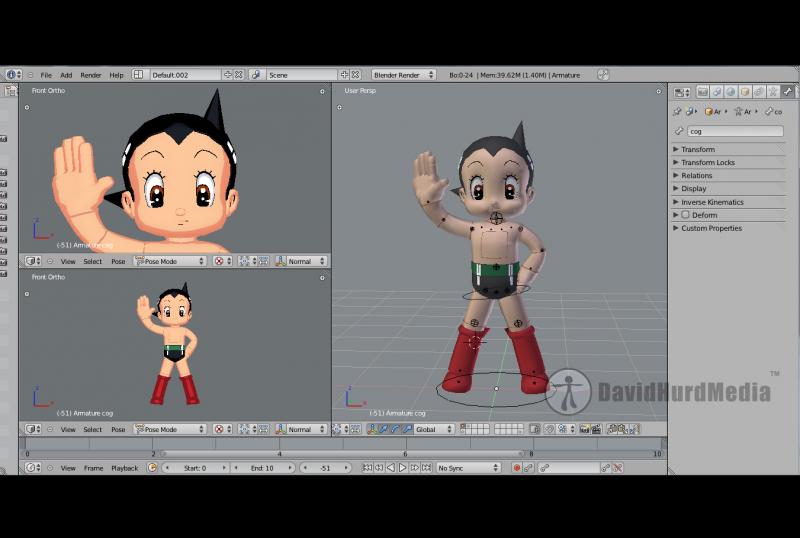Open the Add menu
Viewport: 800px width, 538px height.
66,75
